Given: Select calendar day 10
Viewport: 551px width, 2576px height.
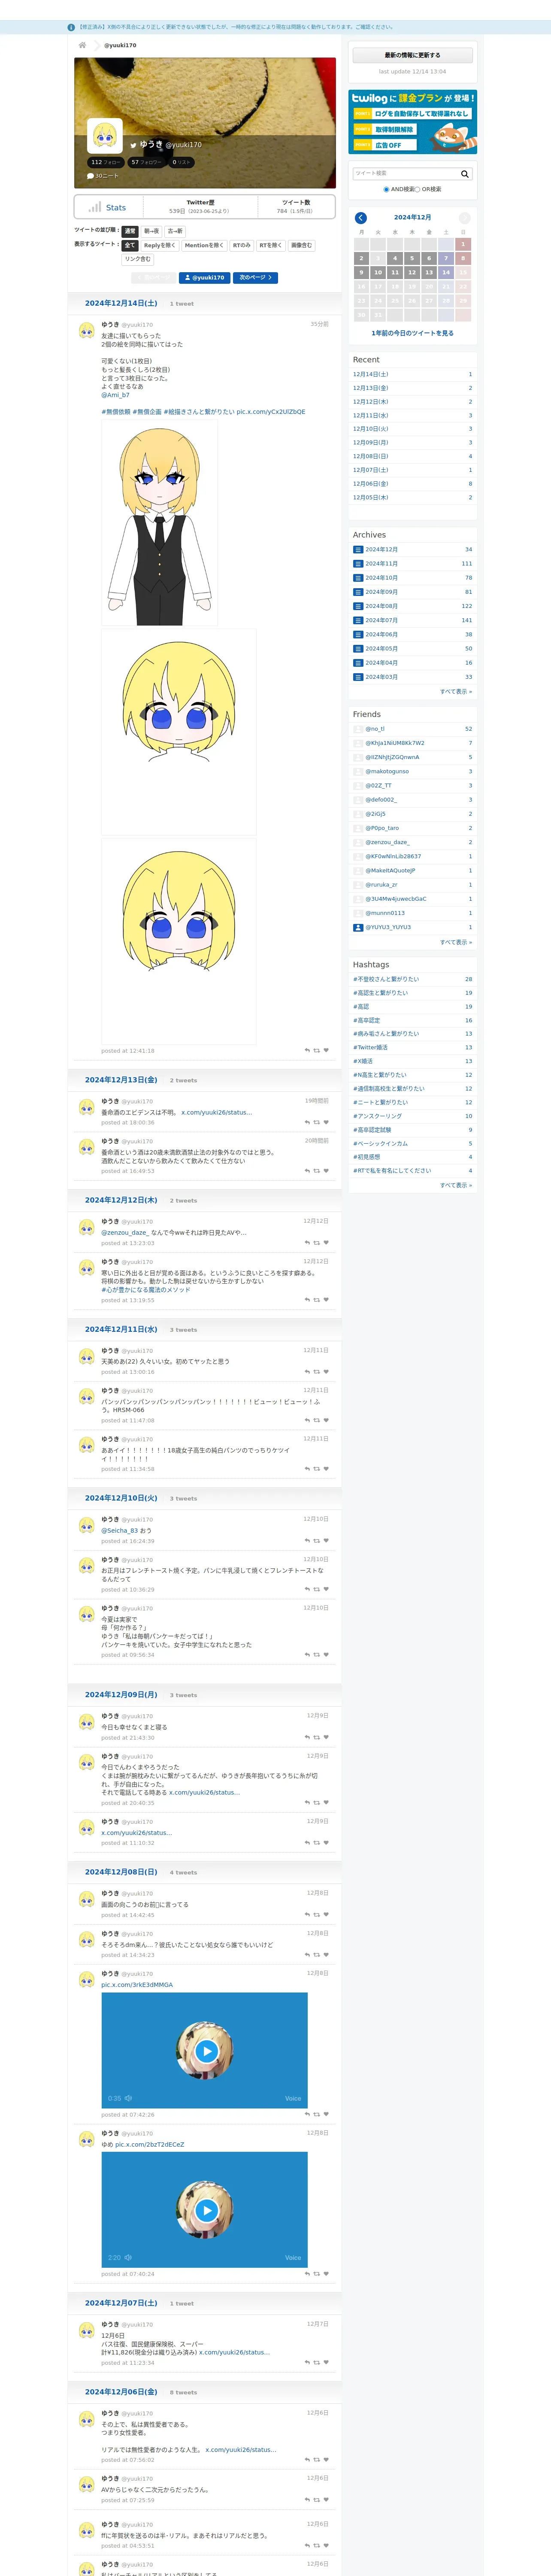Looking at the screenshot, I should tap(378, 272).
